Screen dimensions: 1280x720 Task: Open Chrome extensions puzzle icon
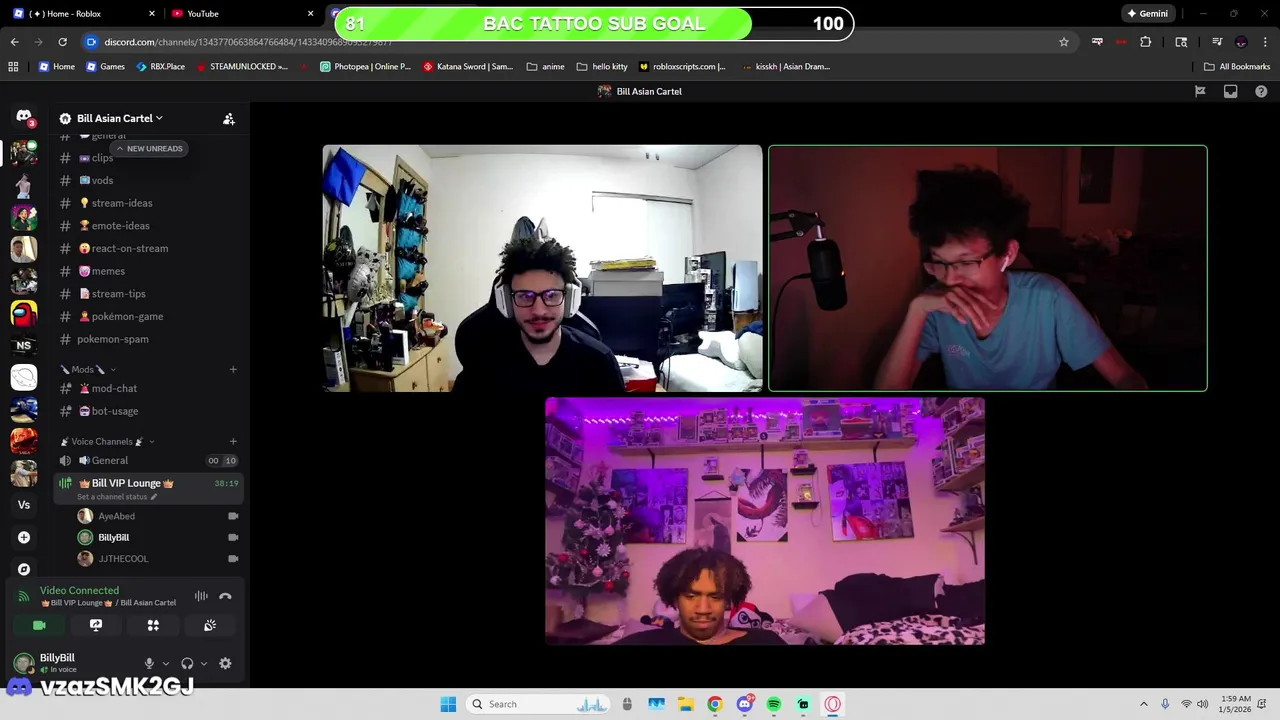[x=1146, y=42]
